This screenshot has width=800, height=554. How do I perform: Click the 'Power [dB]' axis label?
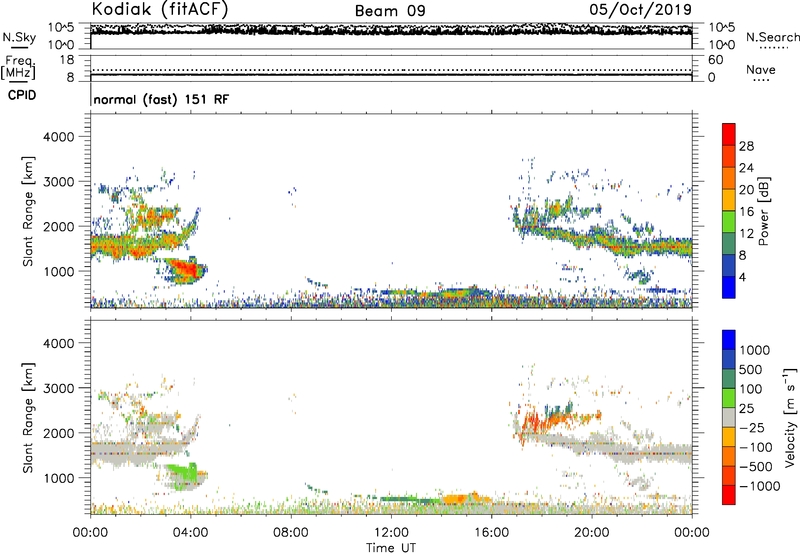tap(763, 211)
